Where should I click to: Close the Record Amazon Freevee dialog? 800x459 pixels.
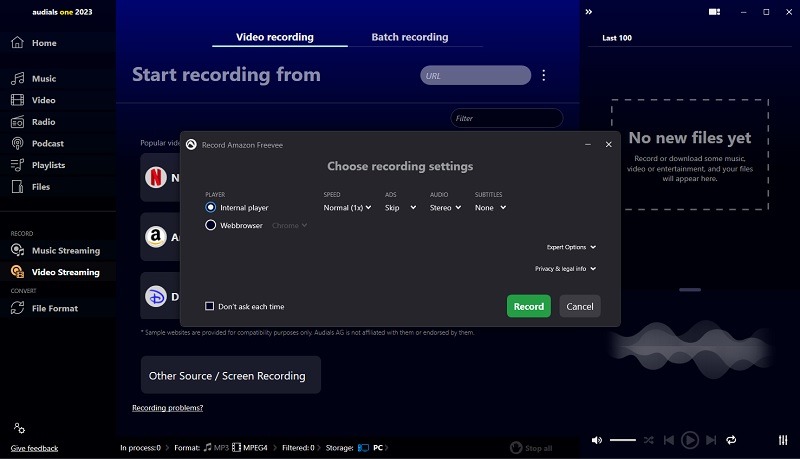[x=609, y=144]
